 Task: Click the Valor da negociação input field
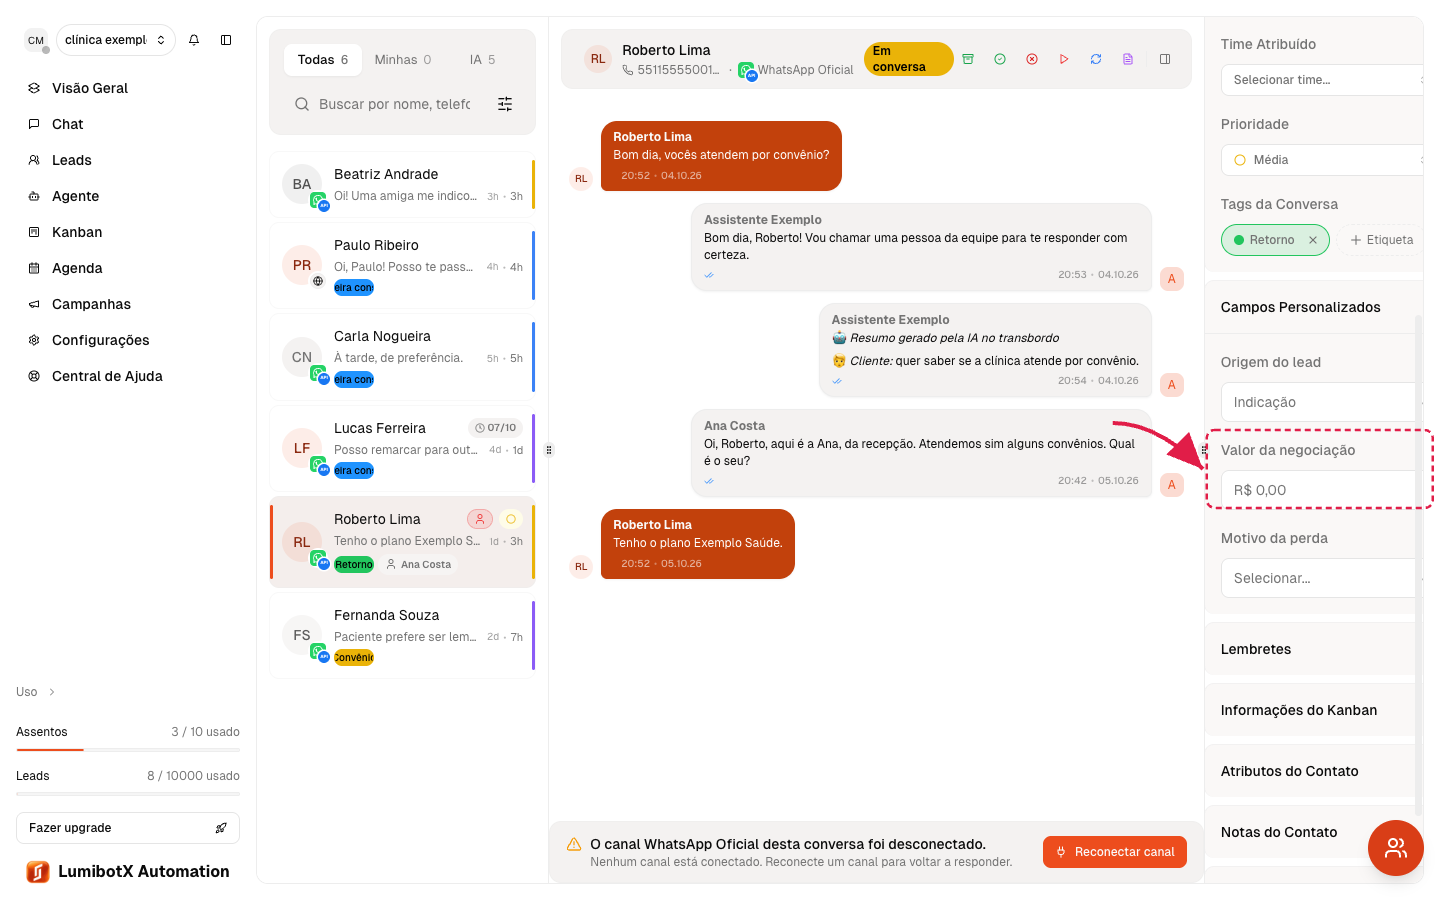click(x=1319, y=490)
